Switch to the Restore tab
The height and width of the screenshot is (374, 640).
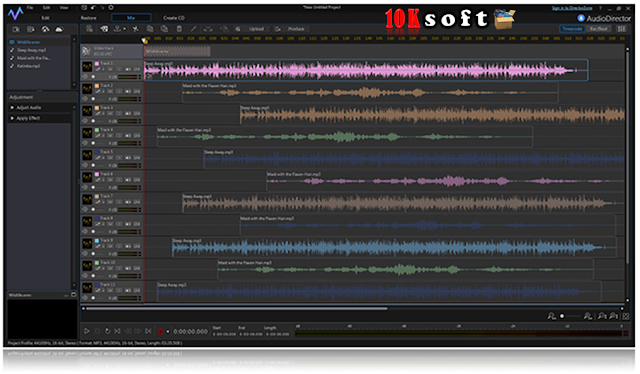click(89, 18)
